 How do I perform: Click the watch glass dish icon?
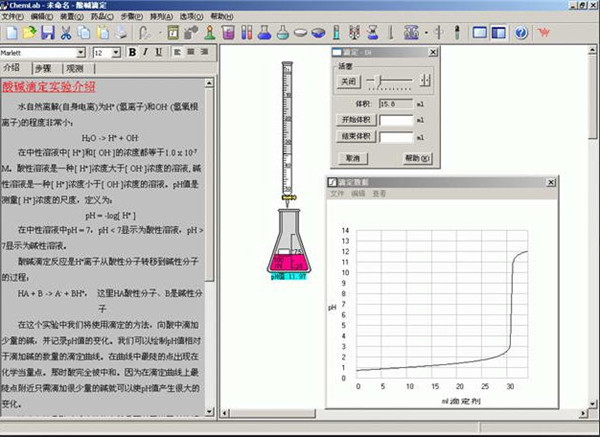point(300,33)
